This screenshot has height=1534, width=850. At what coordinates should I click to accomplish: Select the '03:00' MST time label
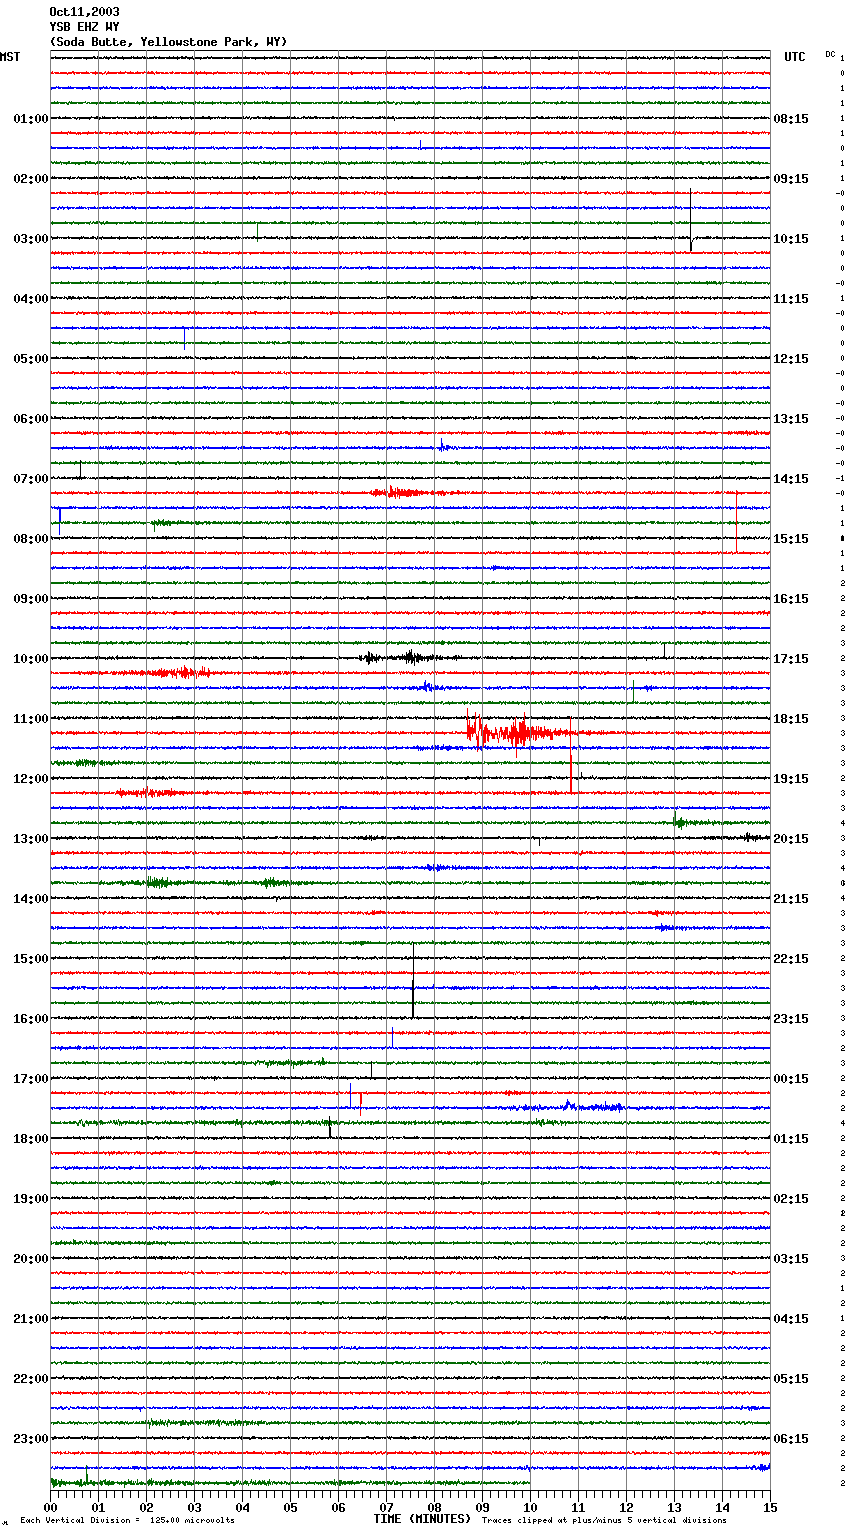pyautogui.click(x=31, y=239)
